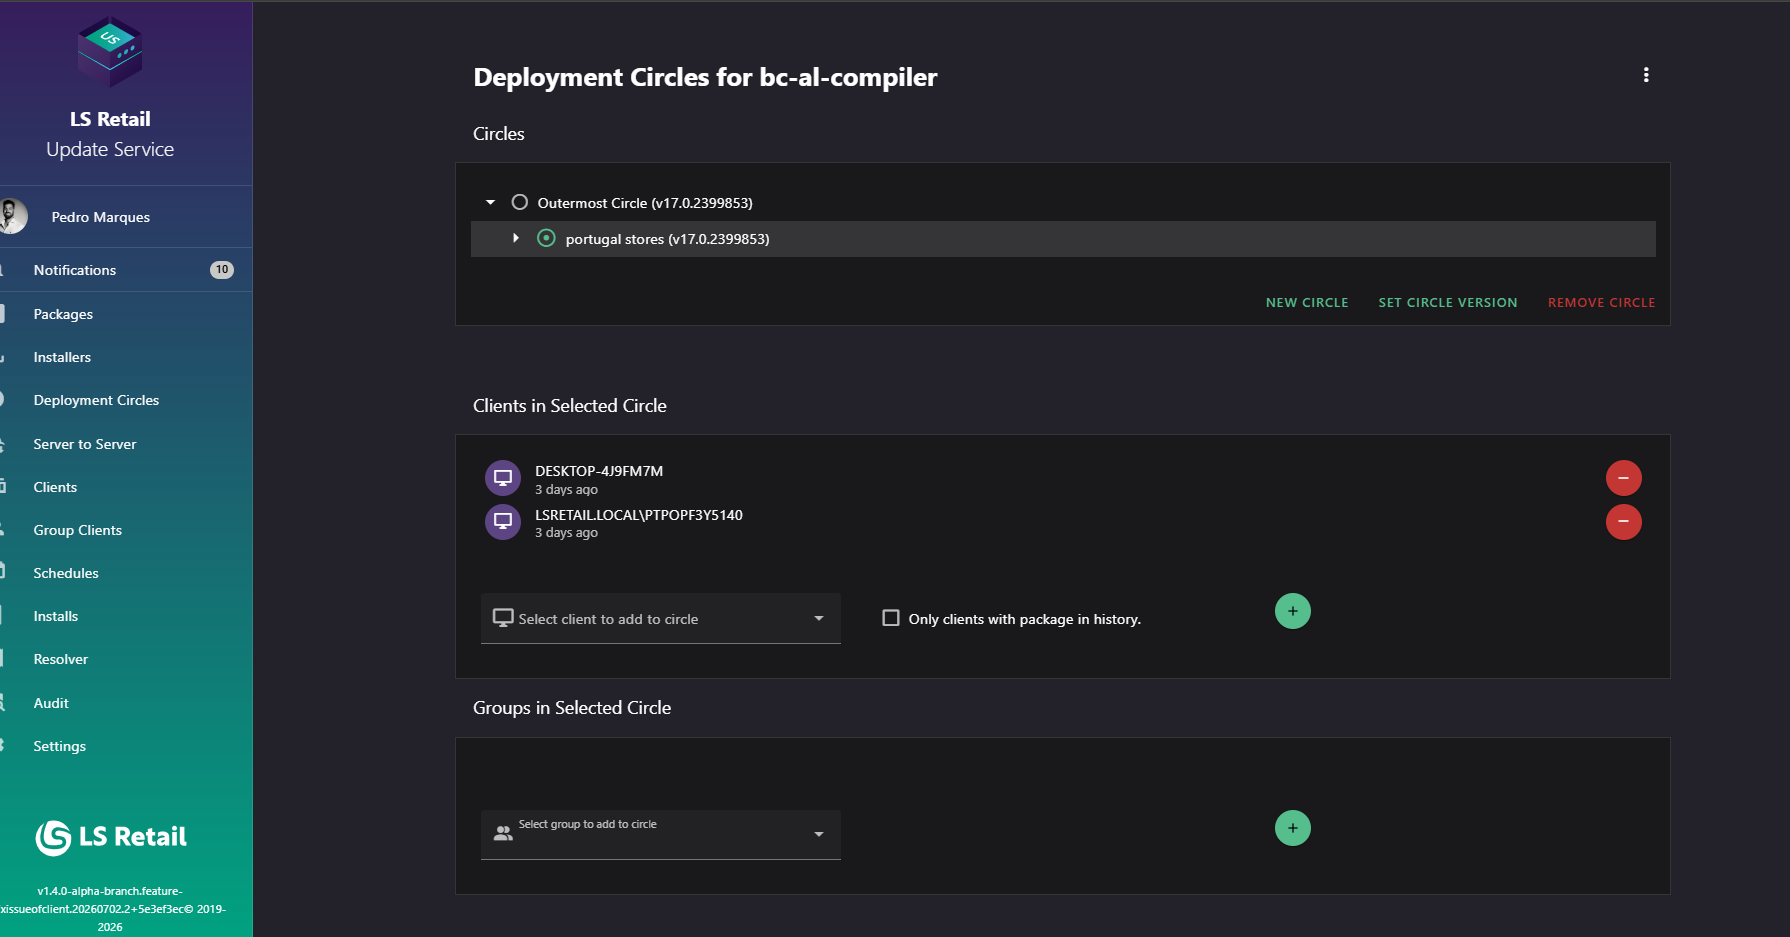The image size is (1790, 937).
Task: Click REMOVE CIRCLE button
Action: [1601, 302]
